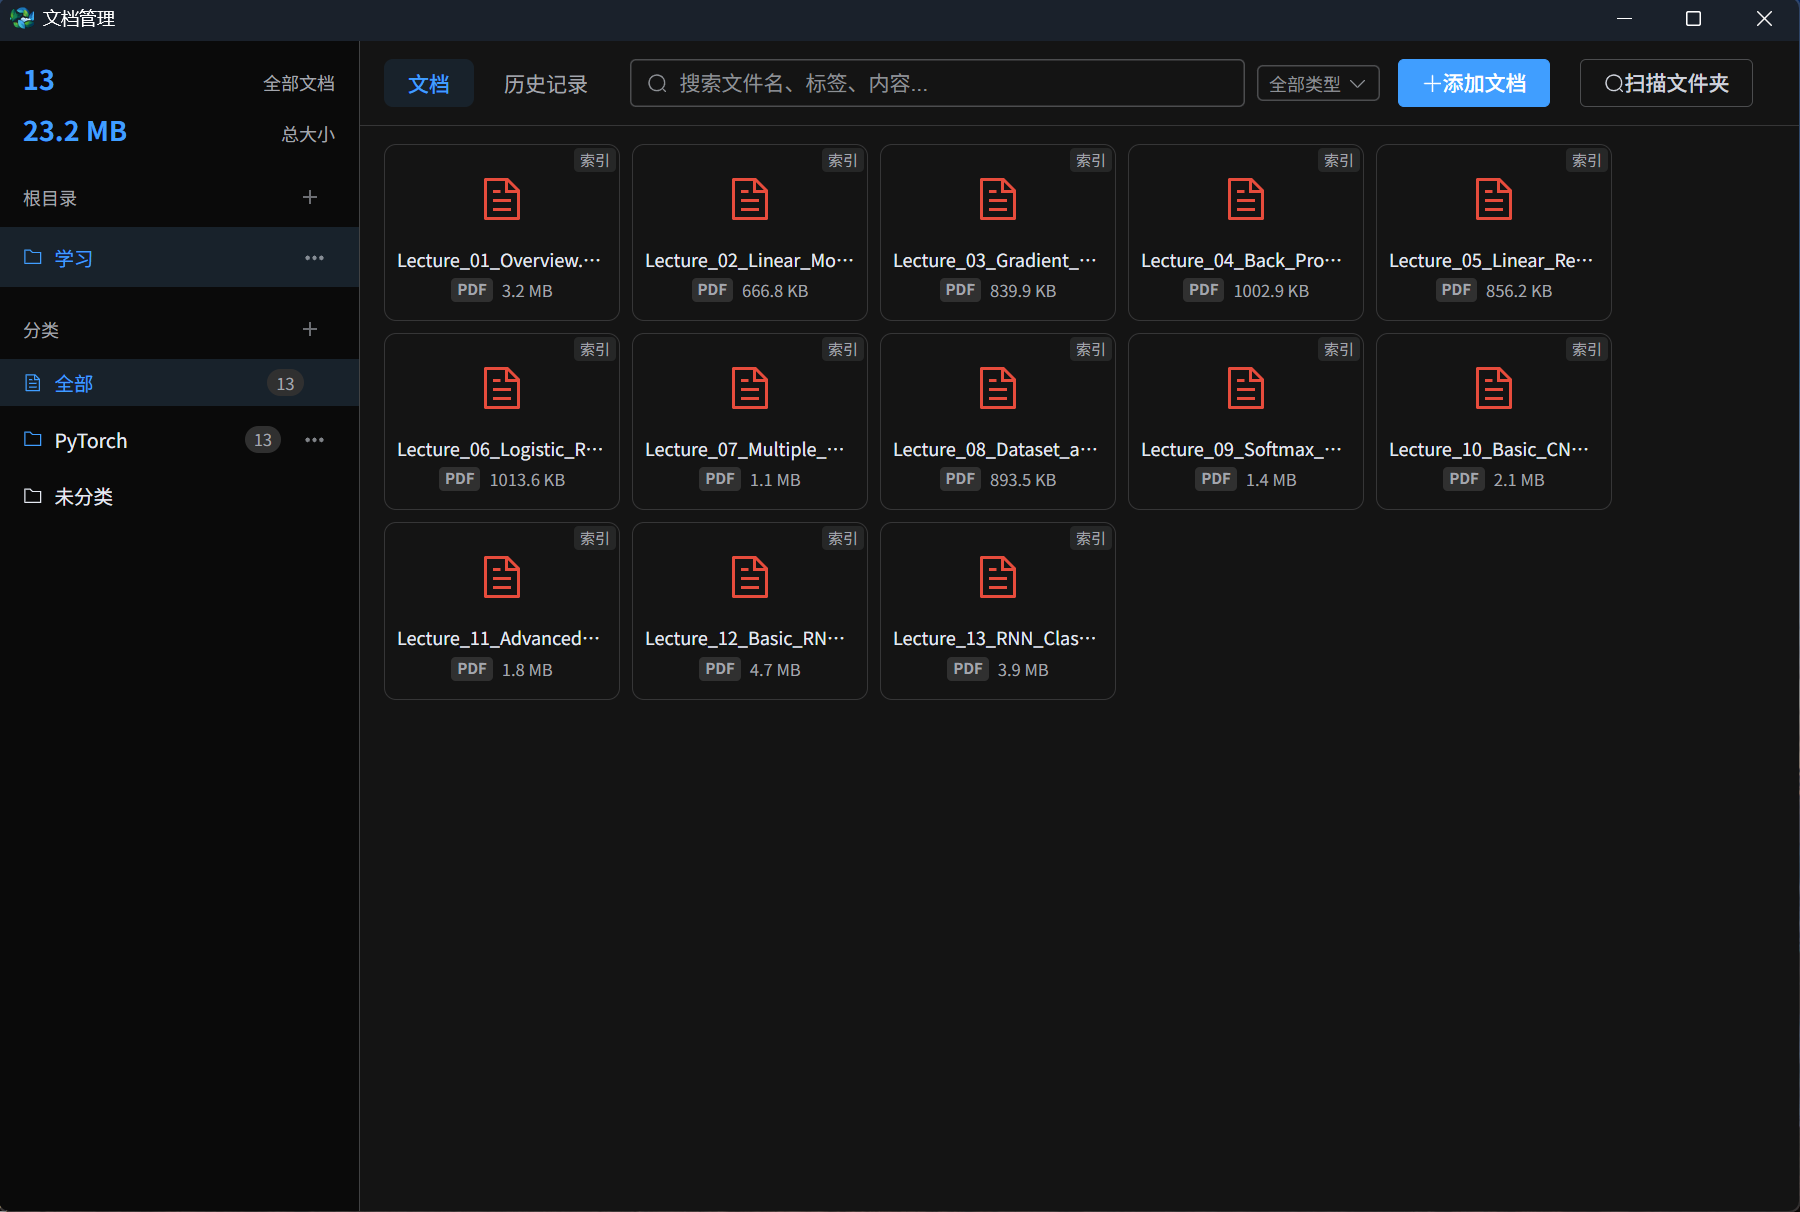Click the PDF icon of Lecture_10_Basic_CN
Screen dimensions: 1800x1212
pyautogui.click(x=1494, y=388)
